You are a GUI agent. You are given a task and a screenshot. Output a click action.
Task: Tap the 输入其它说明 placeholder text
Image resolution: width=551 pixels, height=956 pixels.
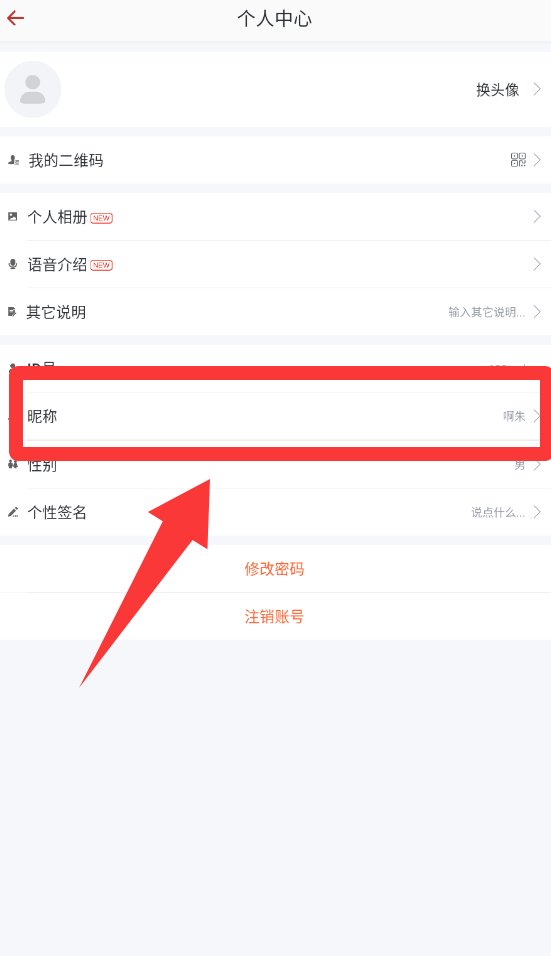pyautogui.click(x=486, y=312)
